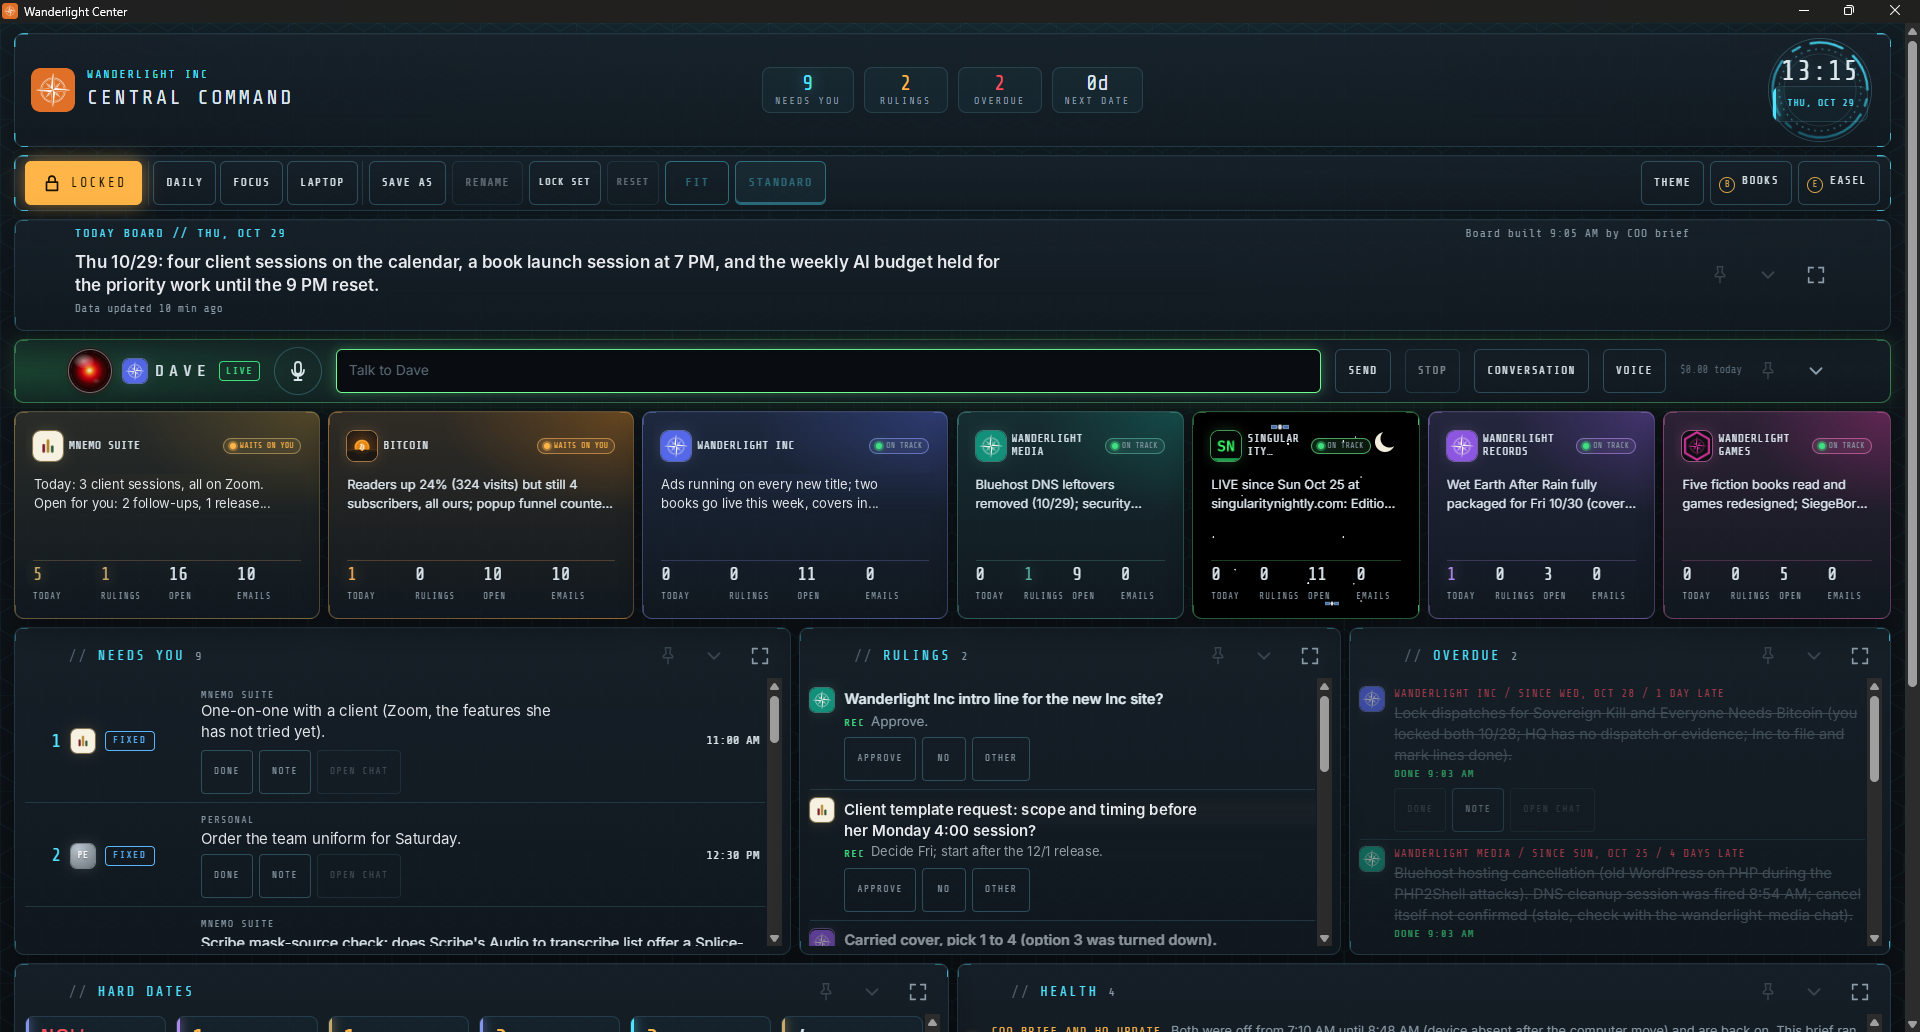Collapse the Today Board panel chevron

(1768, 274)
